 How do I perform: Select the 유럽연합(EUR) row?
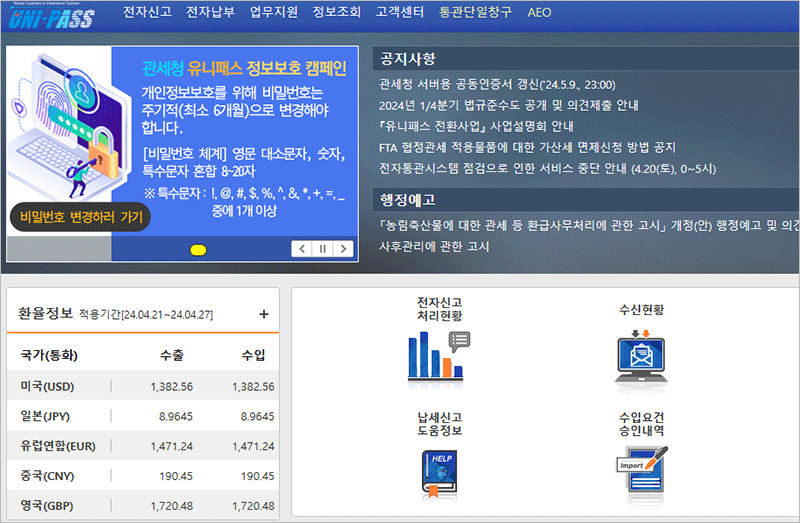(143, 445)
